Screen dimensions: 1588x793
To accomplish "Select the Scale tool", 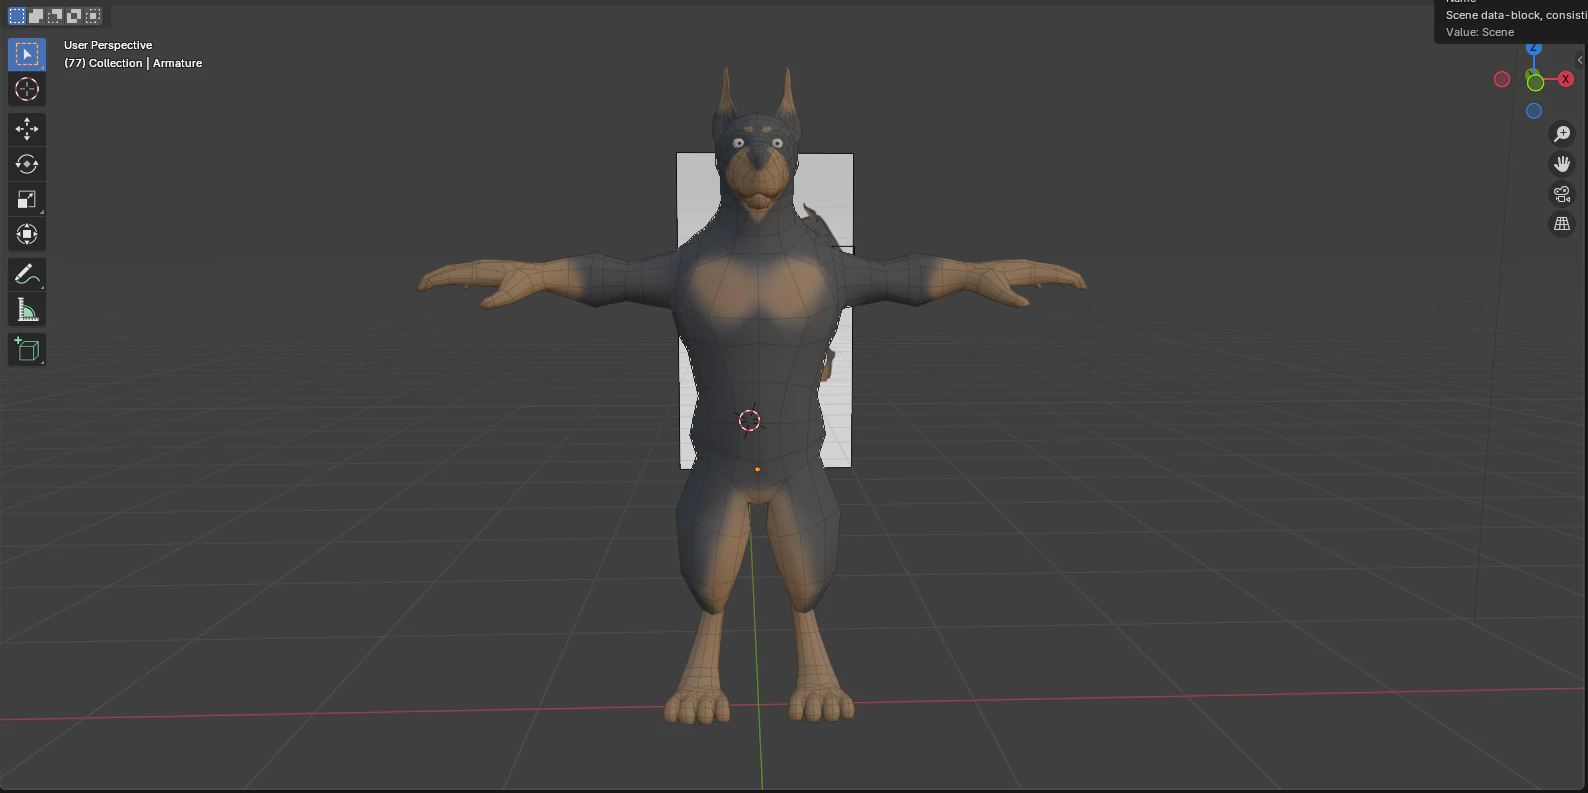I will (27, 199).
